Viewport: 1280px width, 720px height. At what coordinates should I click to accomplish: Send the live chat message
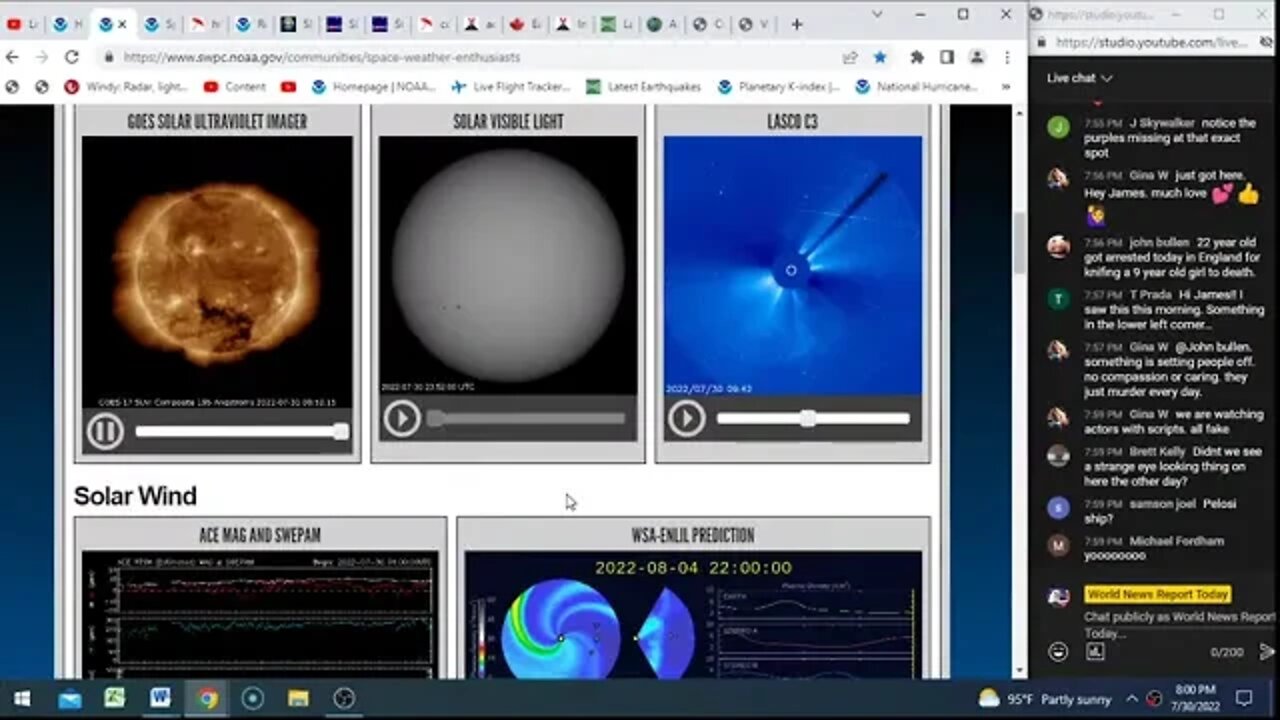point(1266,651)
